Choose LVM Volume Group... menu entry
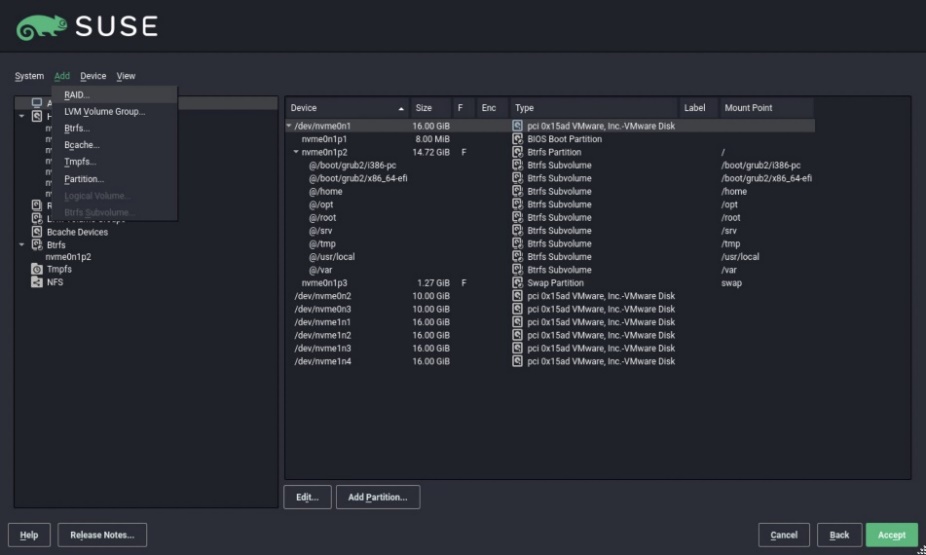 point(115,112)
